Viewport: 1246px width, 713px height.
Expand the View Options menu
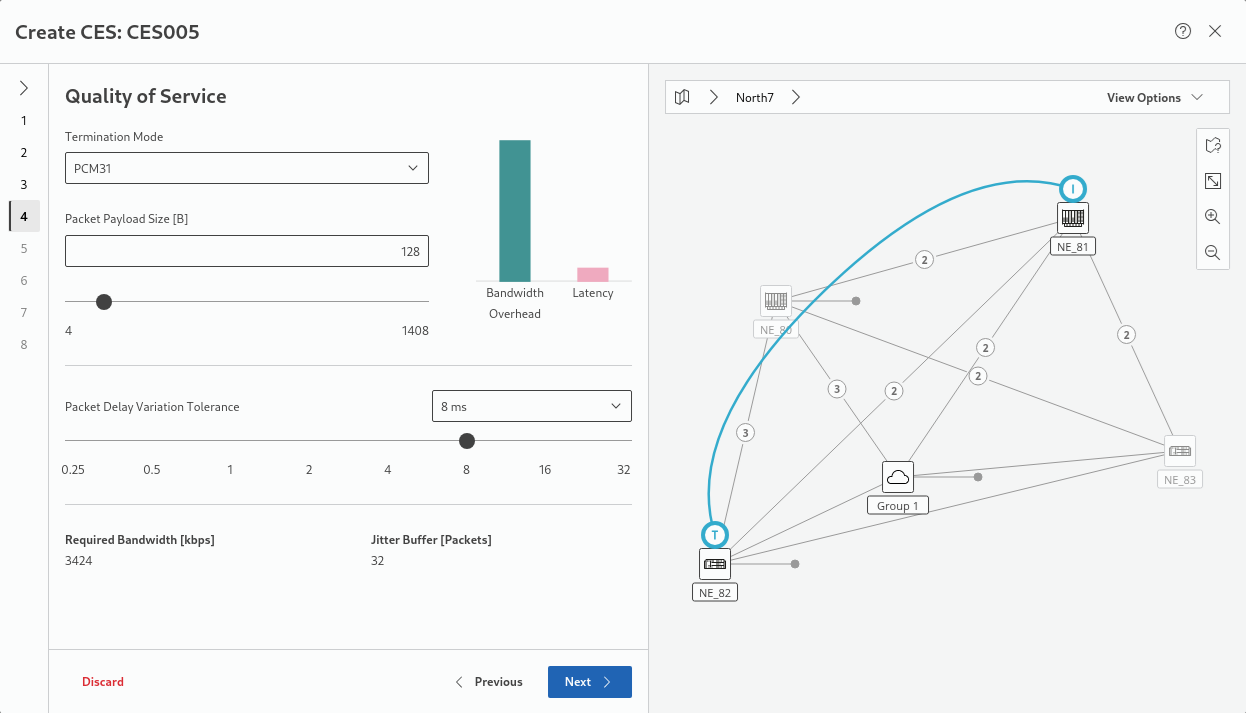(1153, 98)
